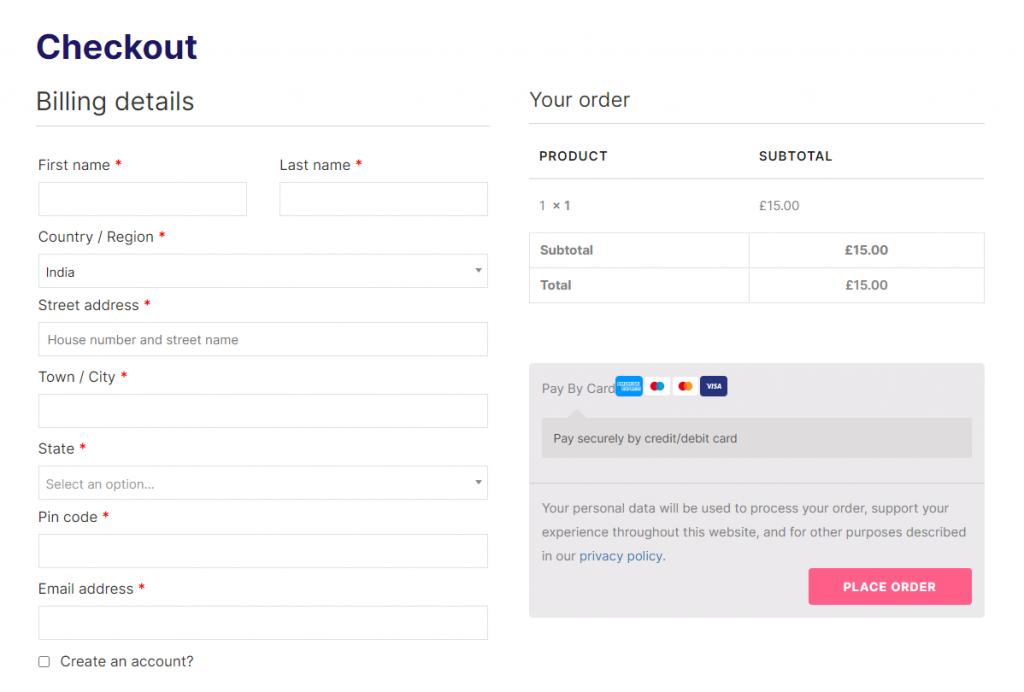The image size is (1024, 692).
Task: Focus the Last name field
Action: point(383,199)
